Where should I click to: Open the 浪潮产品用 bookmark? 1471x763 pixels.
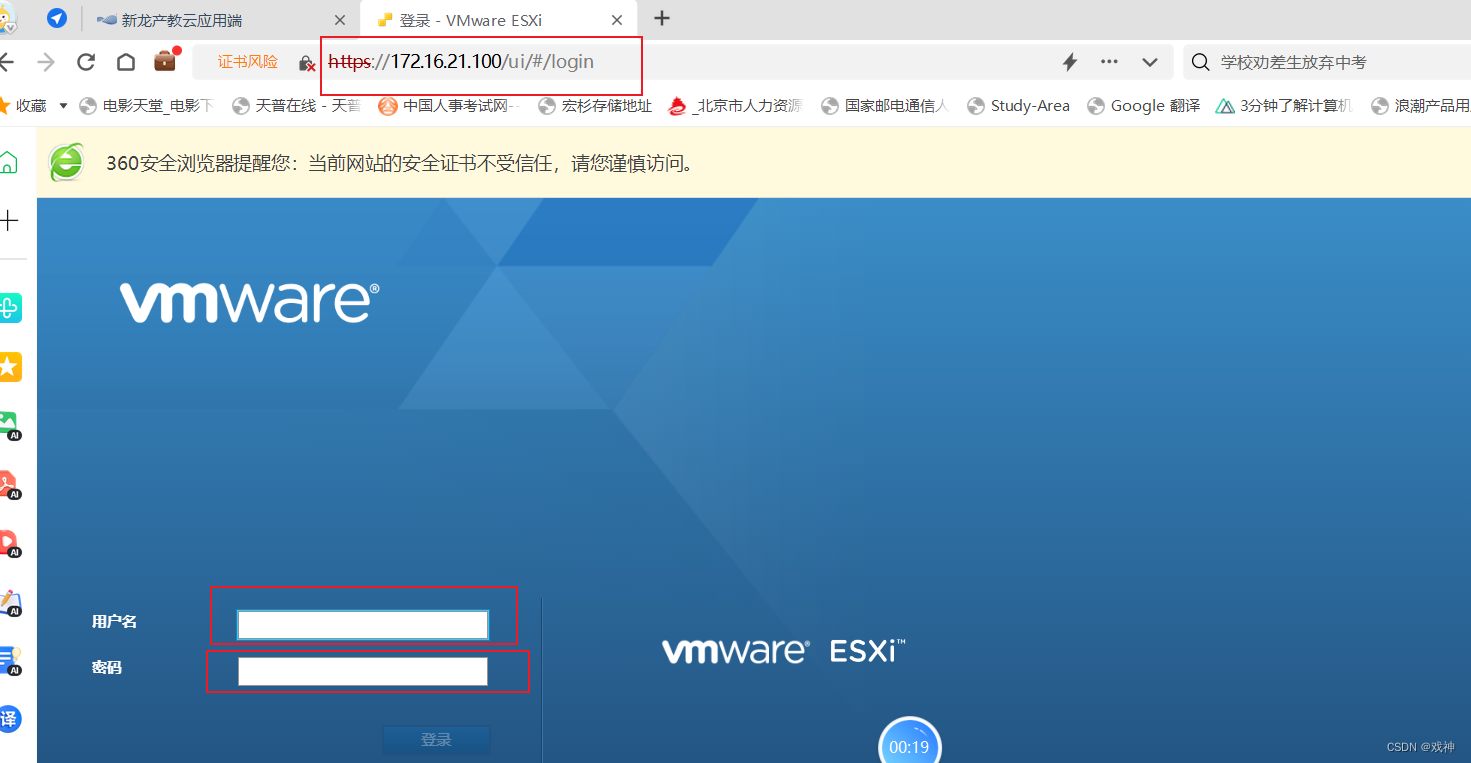pos(1420,106)
